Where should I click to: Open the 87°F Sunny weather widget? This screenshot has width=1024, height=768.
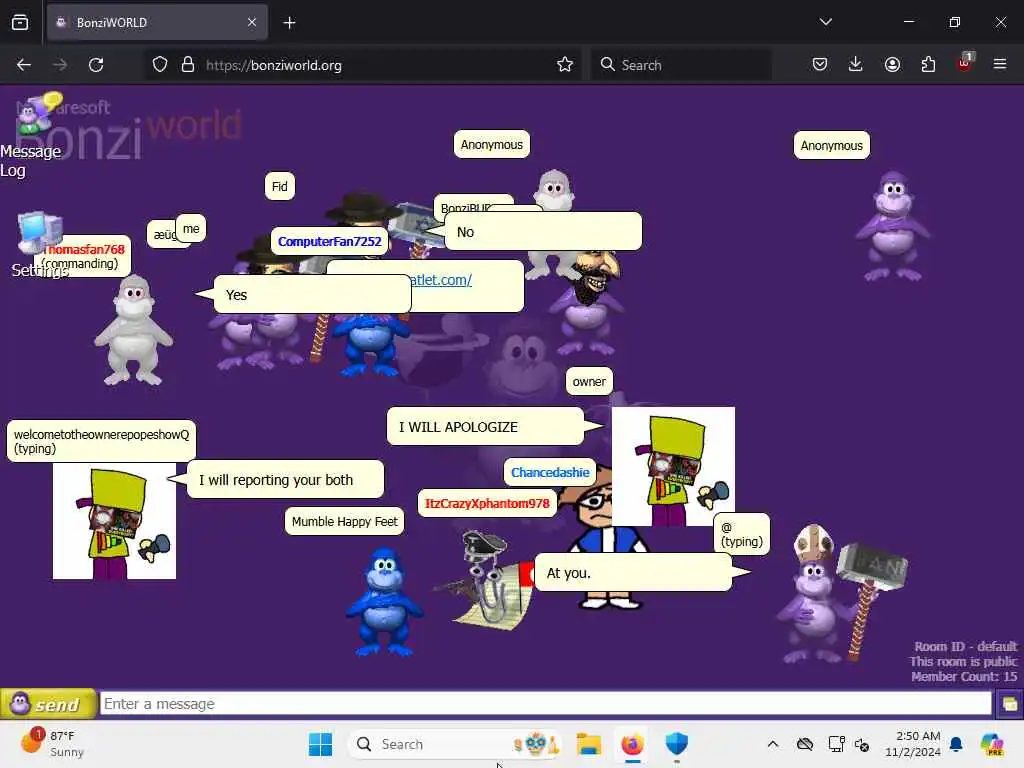(54, 744)
